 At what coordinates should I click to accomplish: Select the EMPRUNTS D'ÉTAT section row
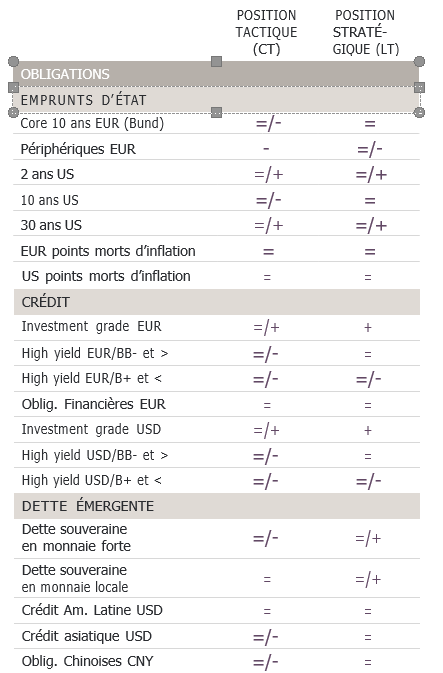[216, 100]
